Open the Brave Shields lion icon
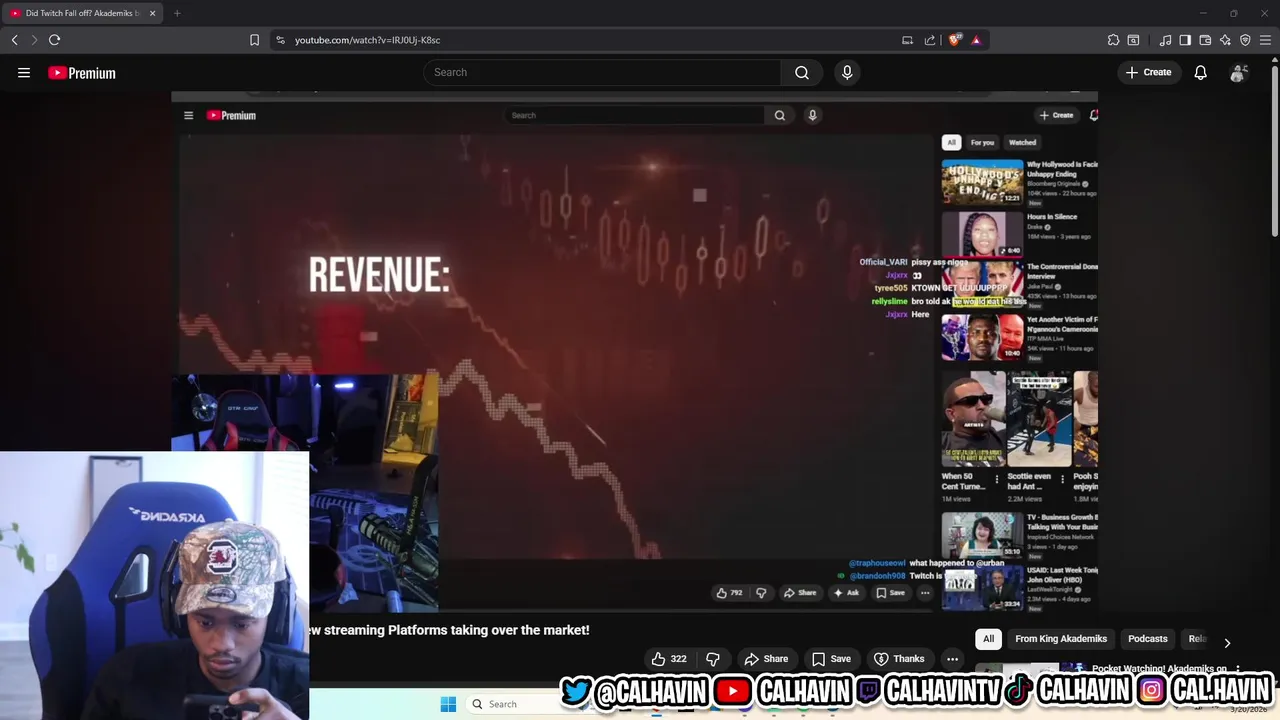This screenshot has height=720, width=1280. pos(955,40)
